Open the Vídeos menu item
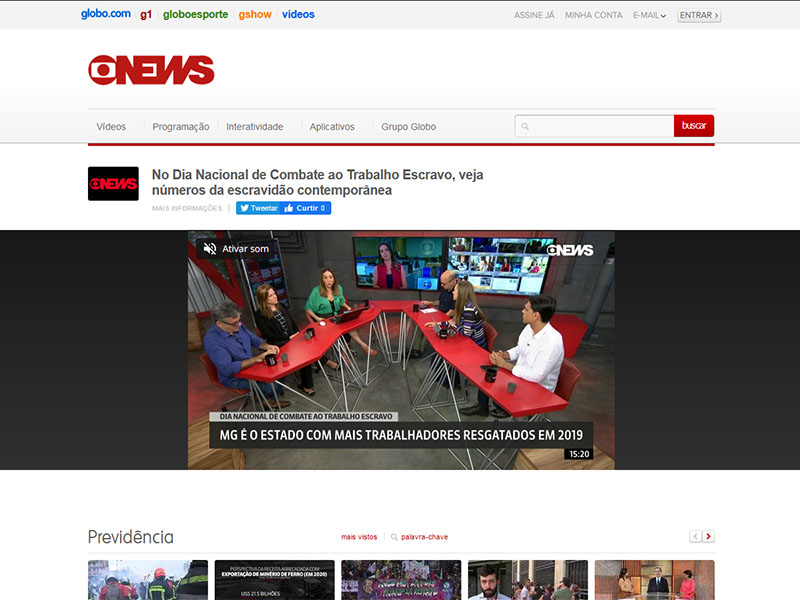The height and width of the screenshot is (600, 800). 111,127
